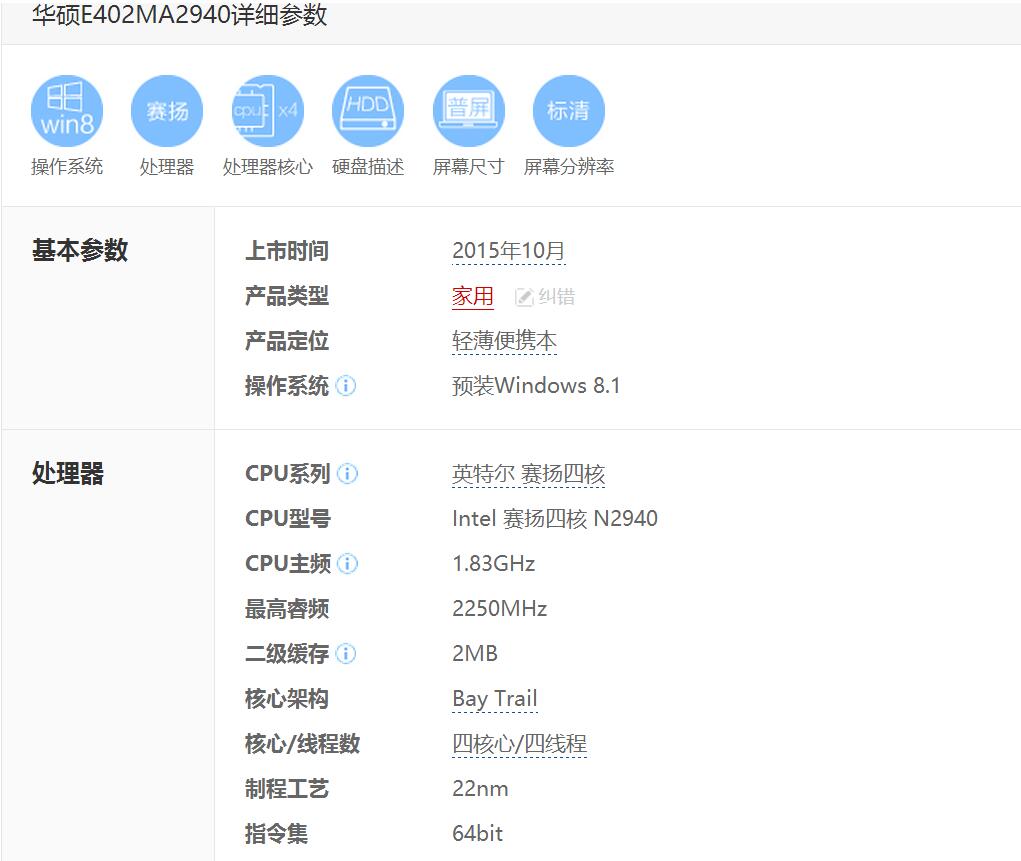Open the 英特尔 赛扬四核 CPU series link

pyautogui.click(x=529, y=474)
